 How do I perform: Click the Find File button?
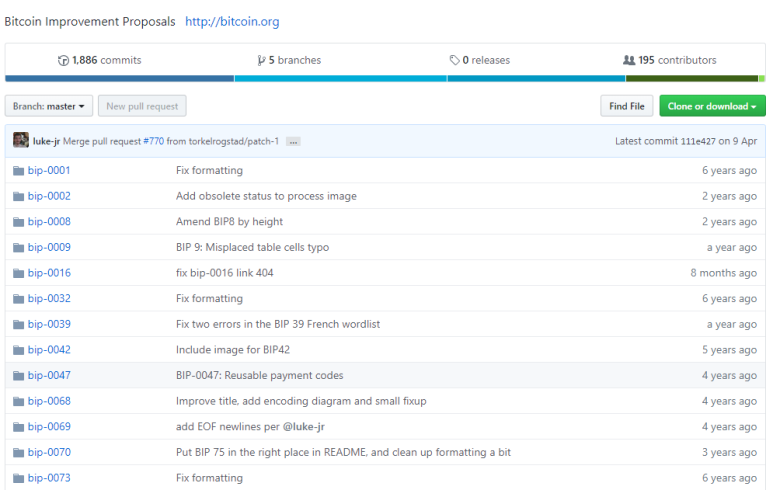tap(627, 106)
